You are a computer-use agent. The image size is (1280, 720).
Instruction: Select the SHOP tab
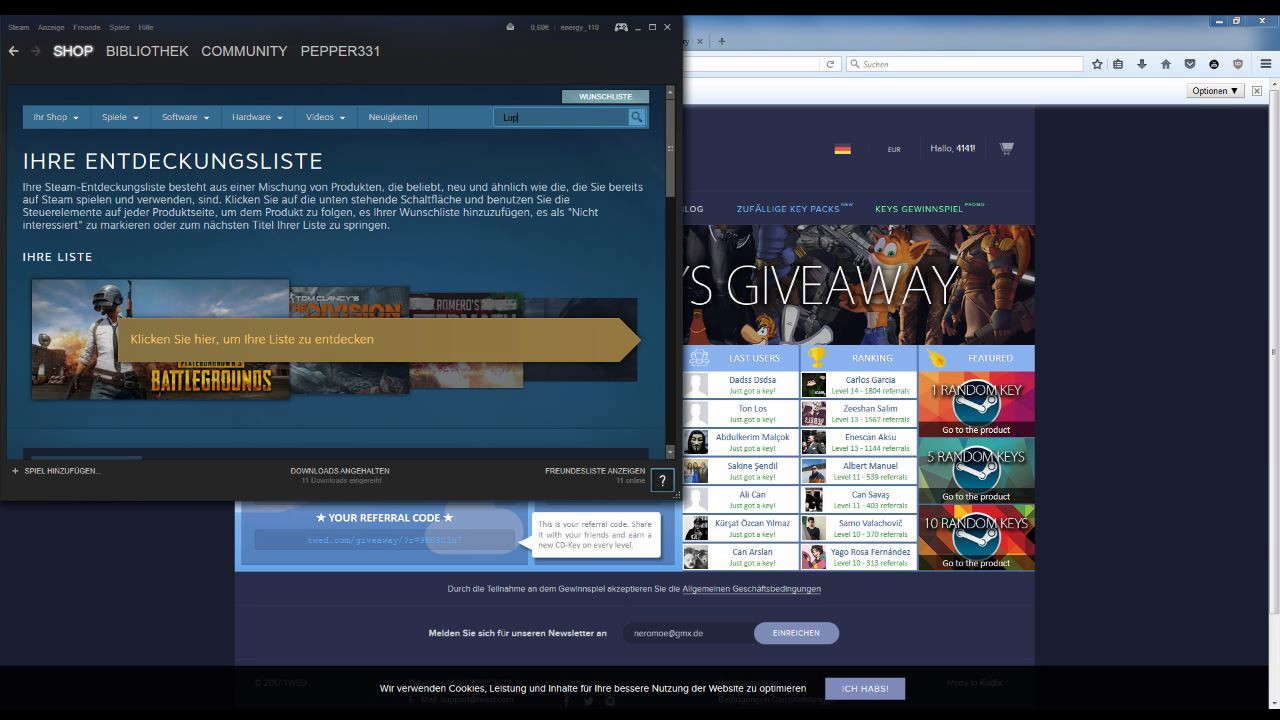coord(73,51)
